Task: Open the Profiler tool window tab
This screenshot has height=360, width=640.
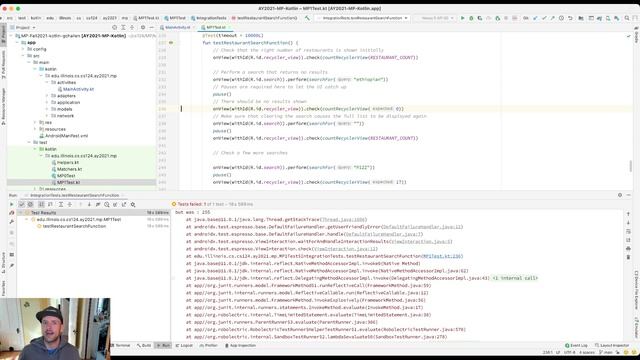Action: pos(209,345)
